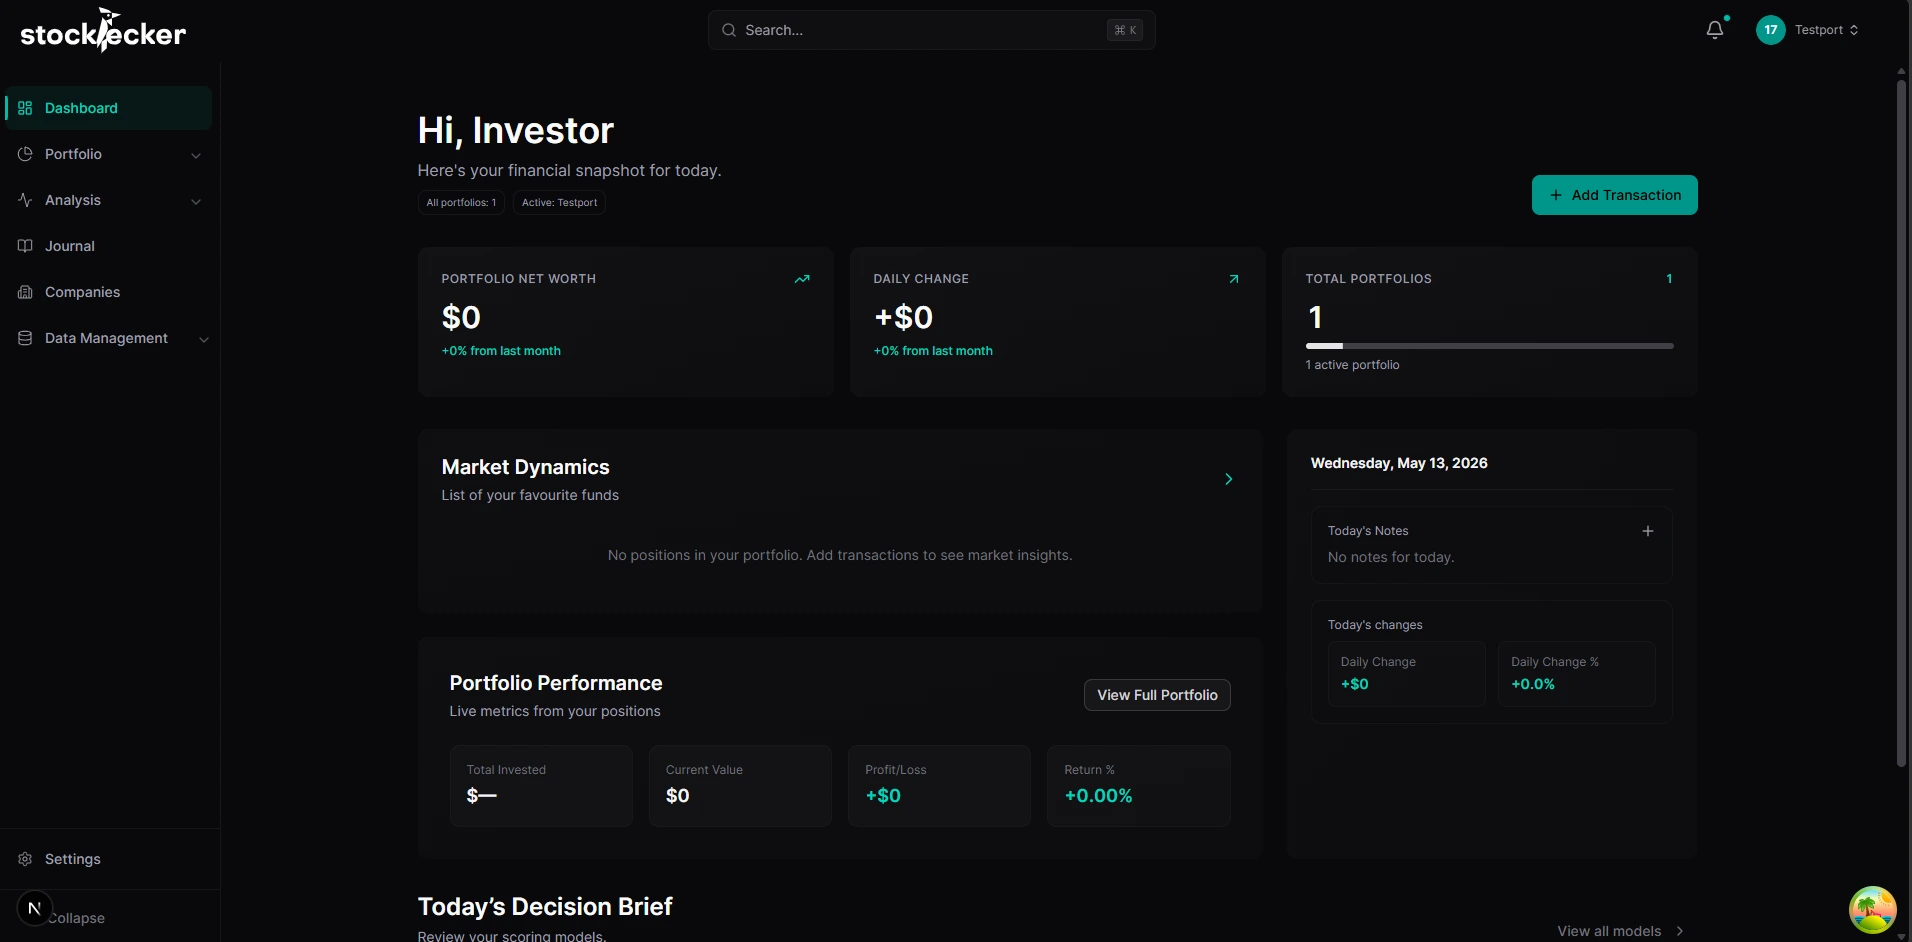Click the round N icon beside Collapse

point(35,909)
